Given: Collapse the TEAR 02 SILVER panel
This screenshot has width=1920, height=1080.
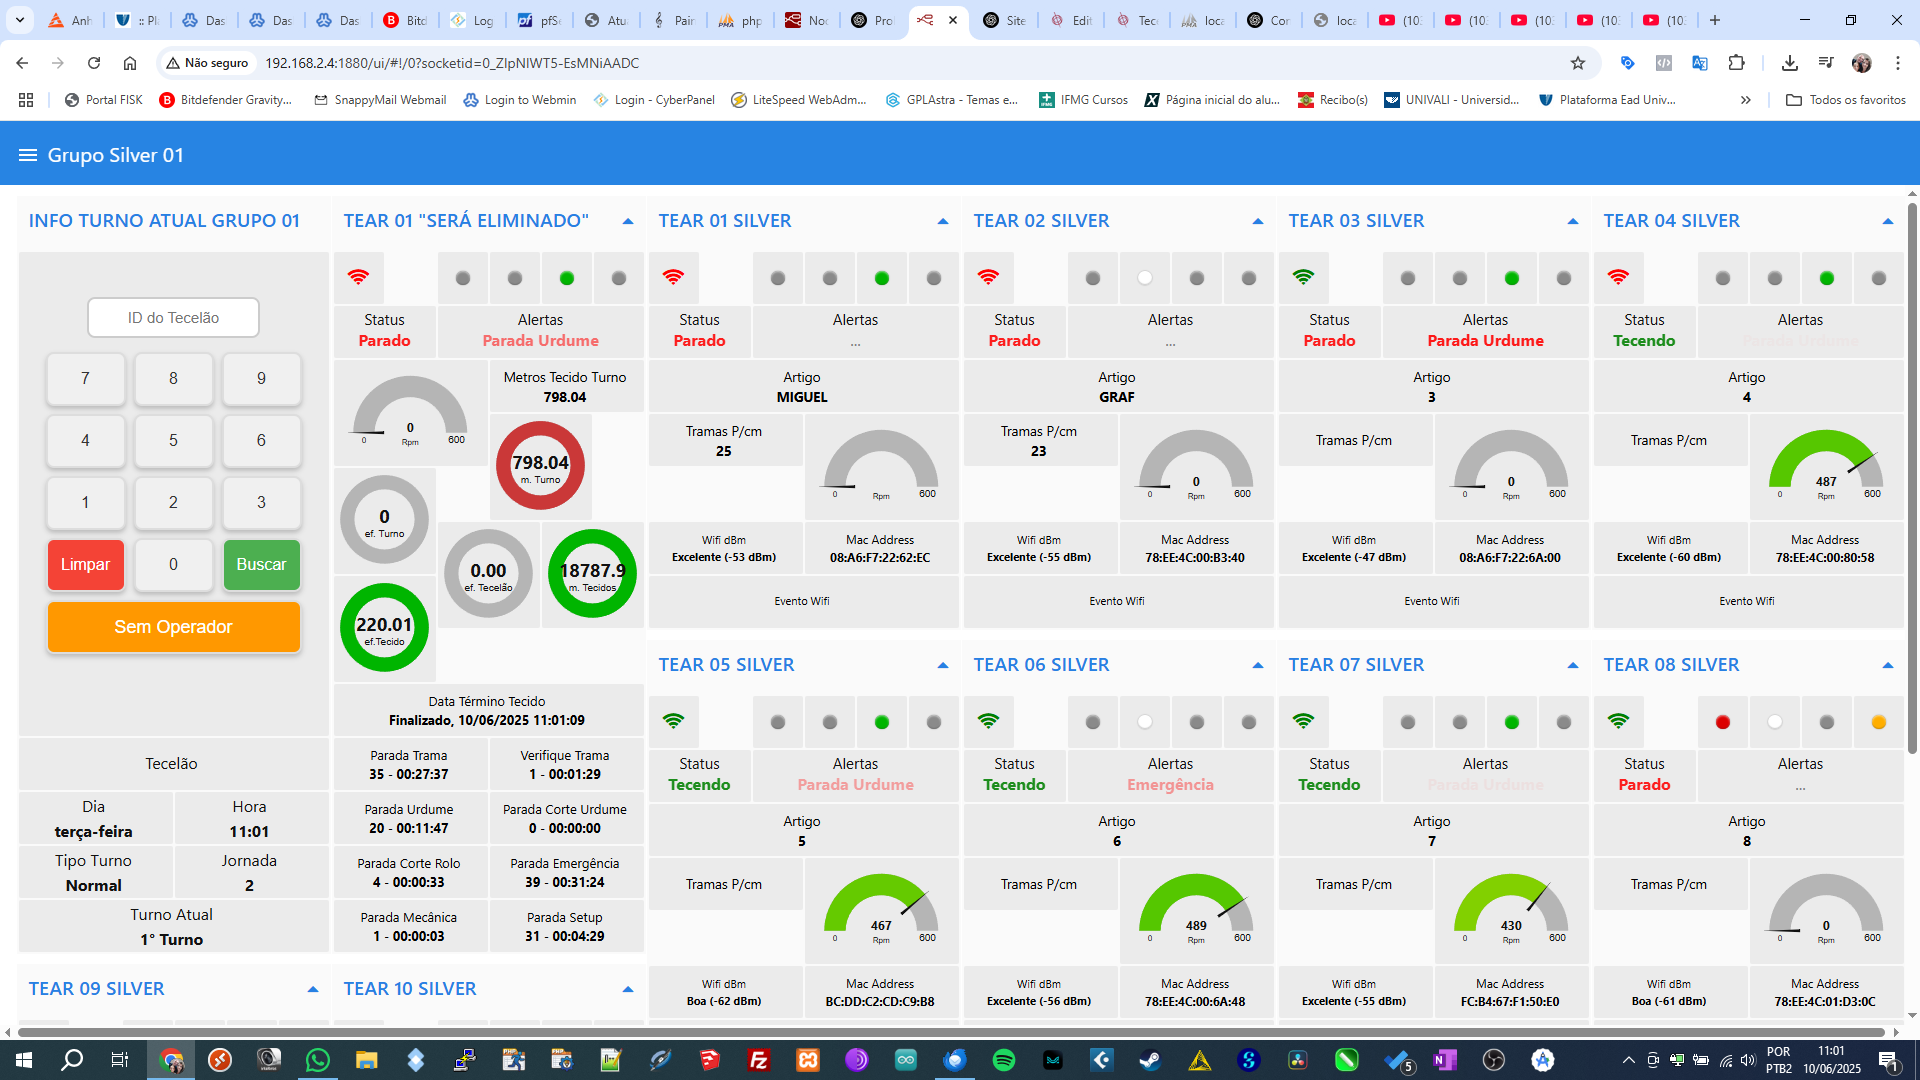Looking at the screenshot, I should pyautogui.click(x=1257, y=221).
